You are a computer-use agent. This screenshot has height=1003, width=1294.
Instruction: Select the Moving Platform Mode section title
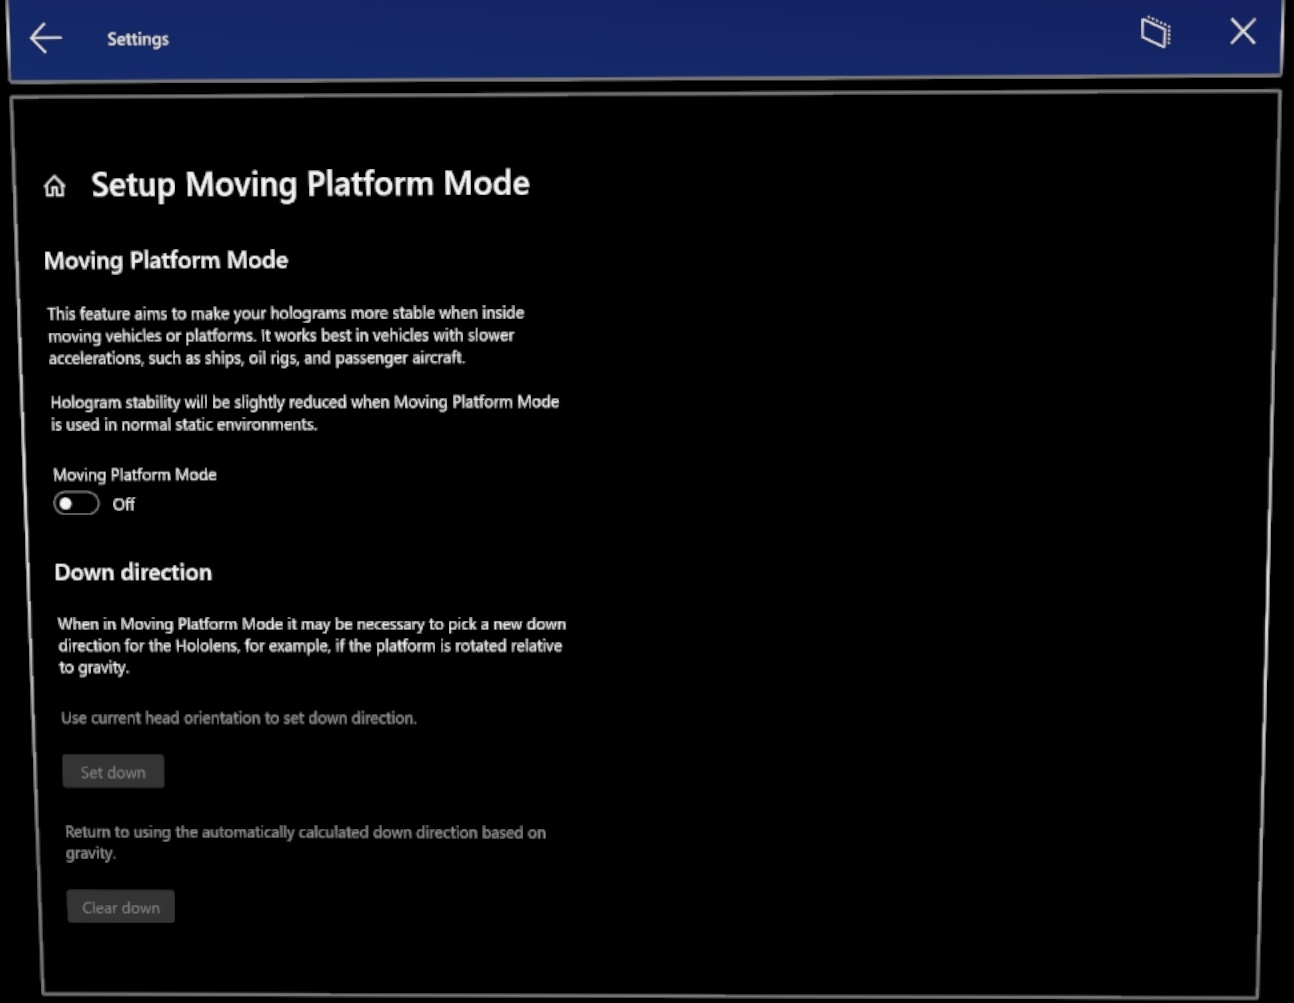166,260
